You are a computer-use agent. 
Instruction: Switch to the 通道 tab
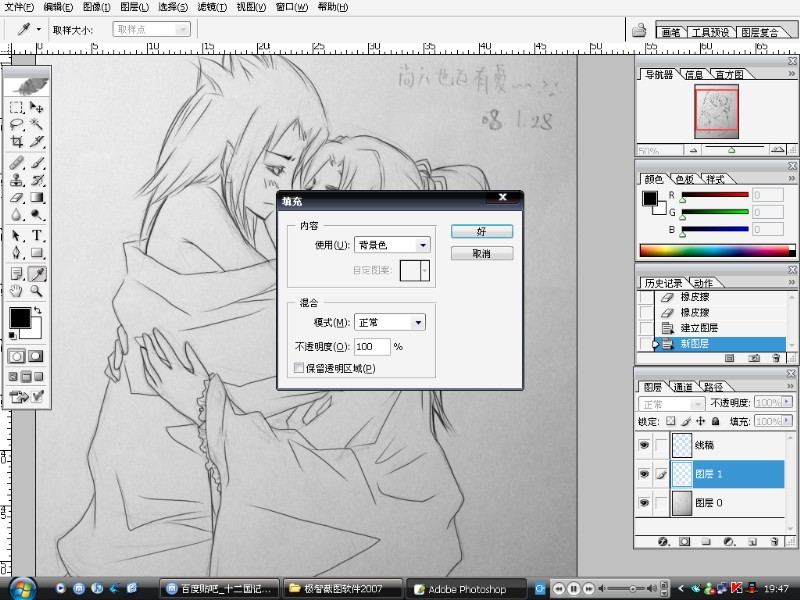tap(683, 387)
